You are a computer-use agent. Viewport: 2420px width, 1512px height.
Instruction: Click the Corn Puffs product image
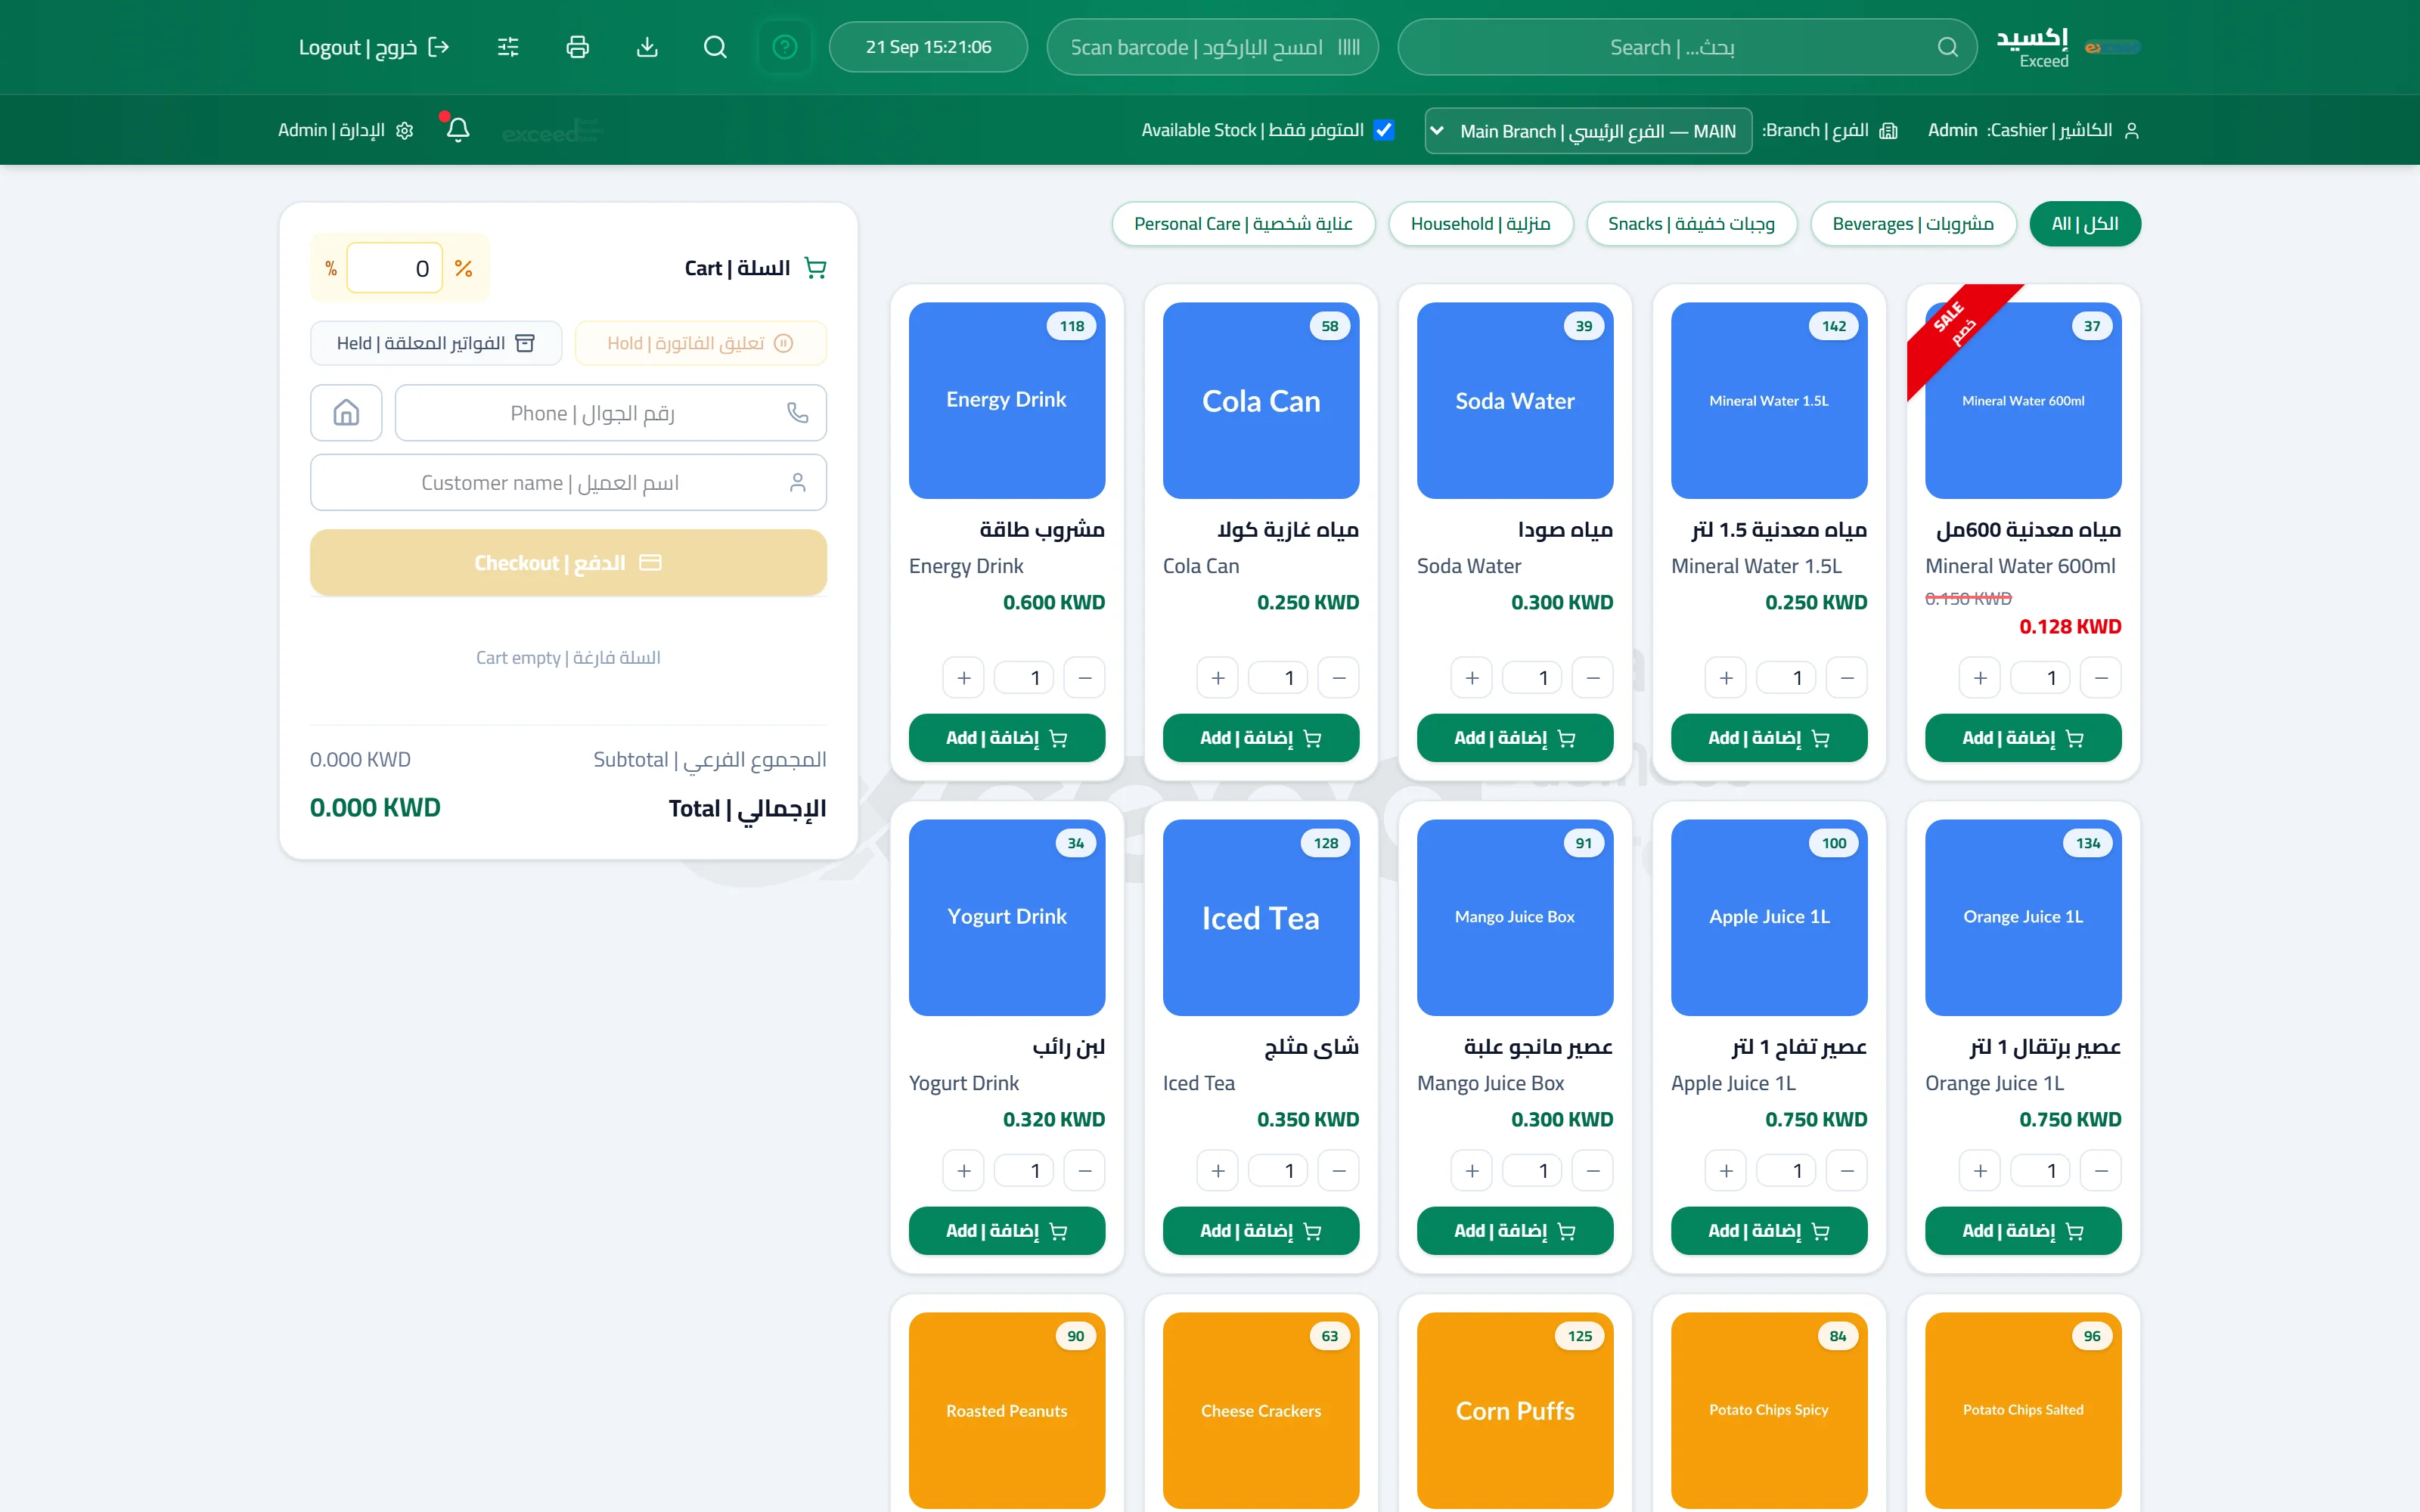click(x=1515, y=1410)
